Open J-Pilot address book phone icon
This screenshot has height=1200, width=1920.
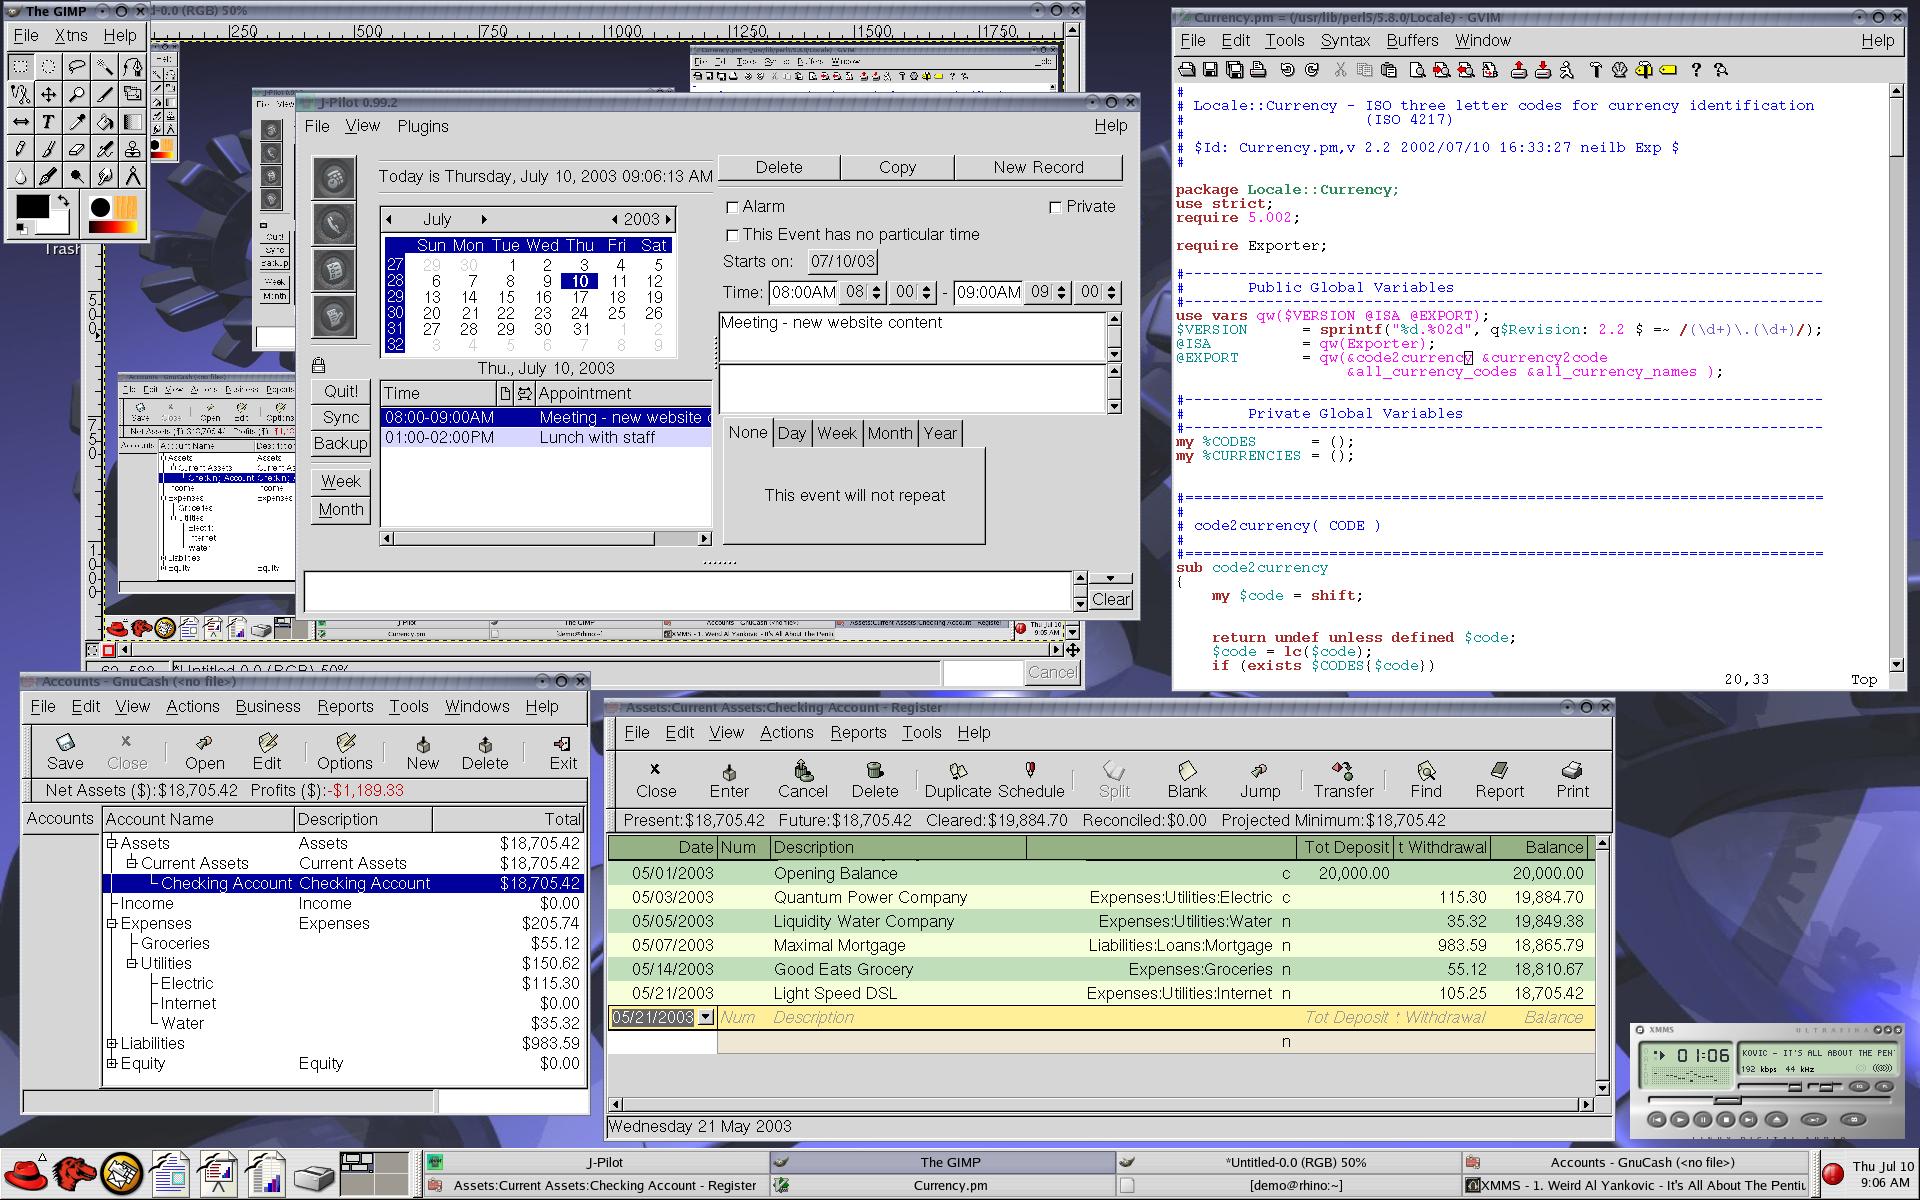(334, 223)
